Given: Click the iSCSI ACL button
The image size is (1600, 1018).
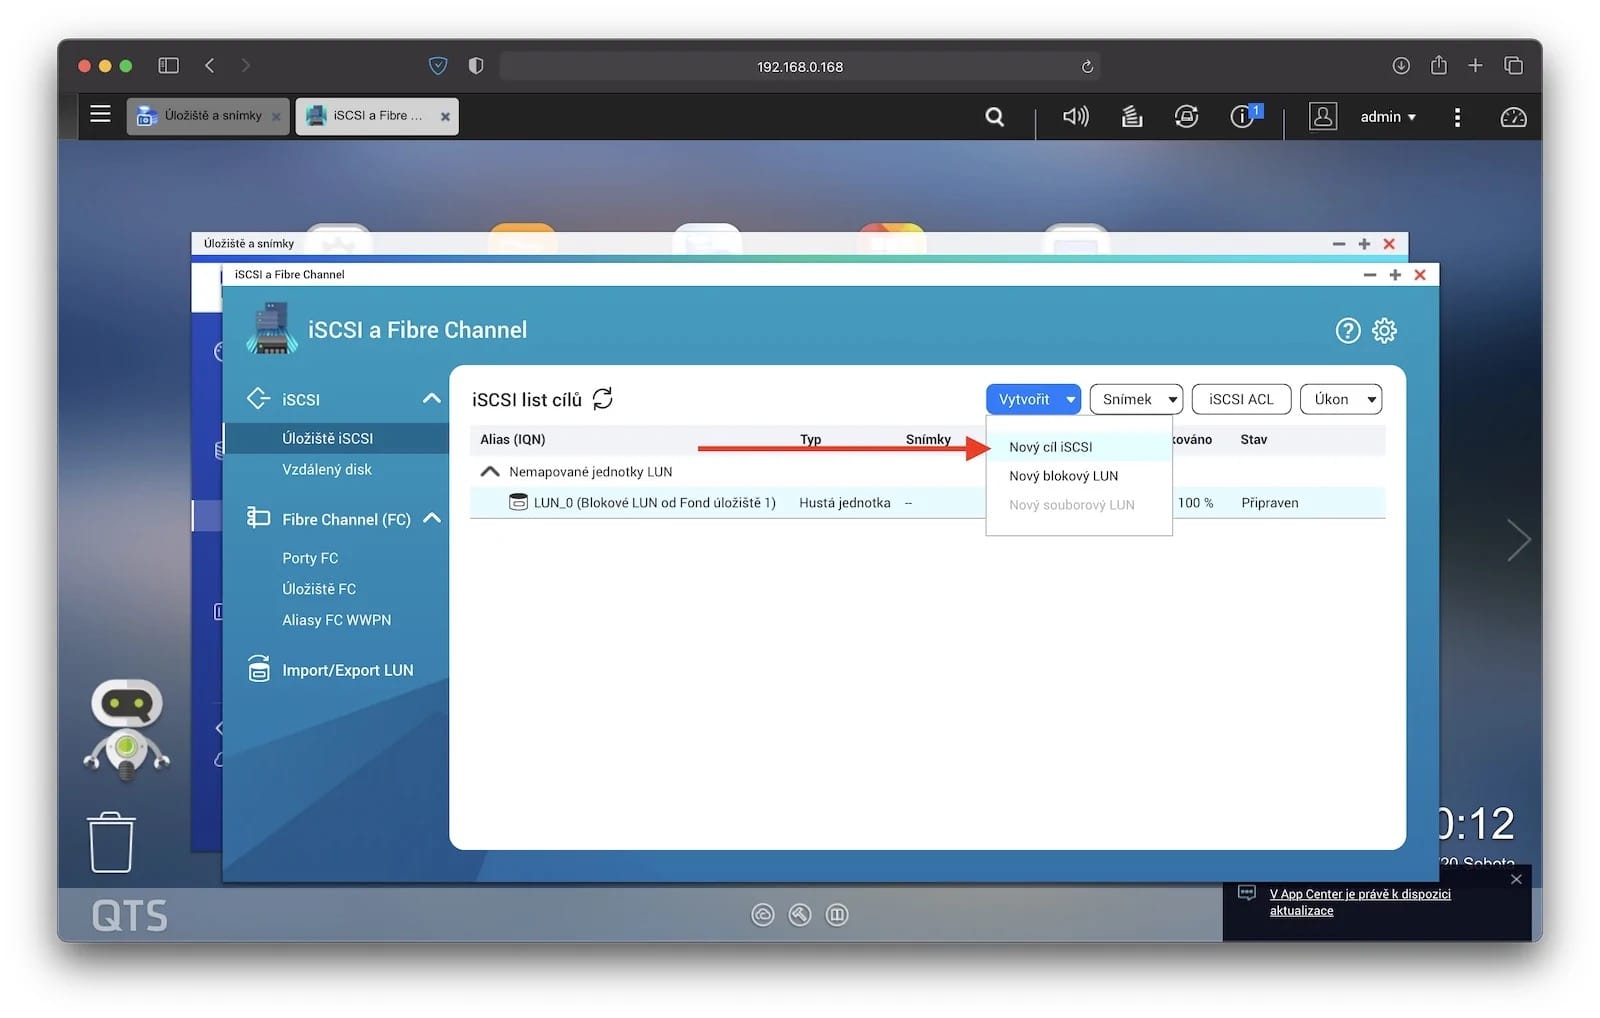Looking at the screenshot, I should point(1241,399).
